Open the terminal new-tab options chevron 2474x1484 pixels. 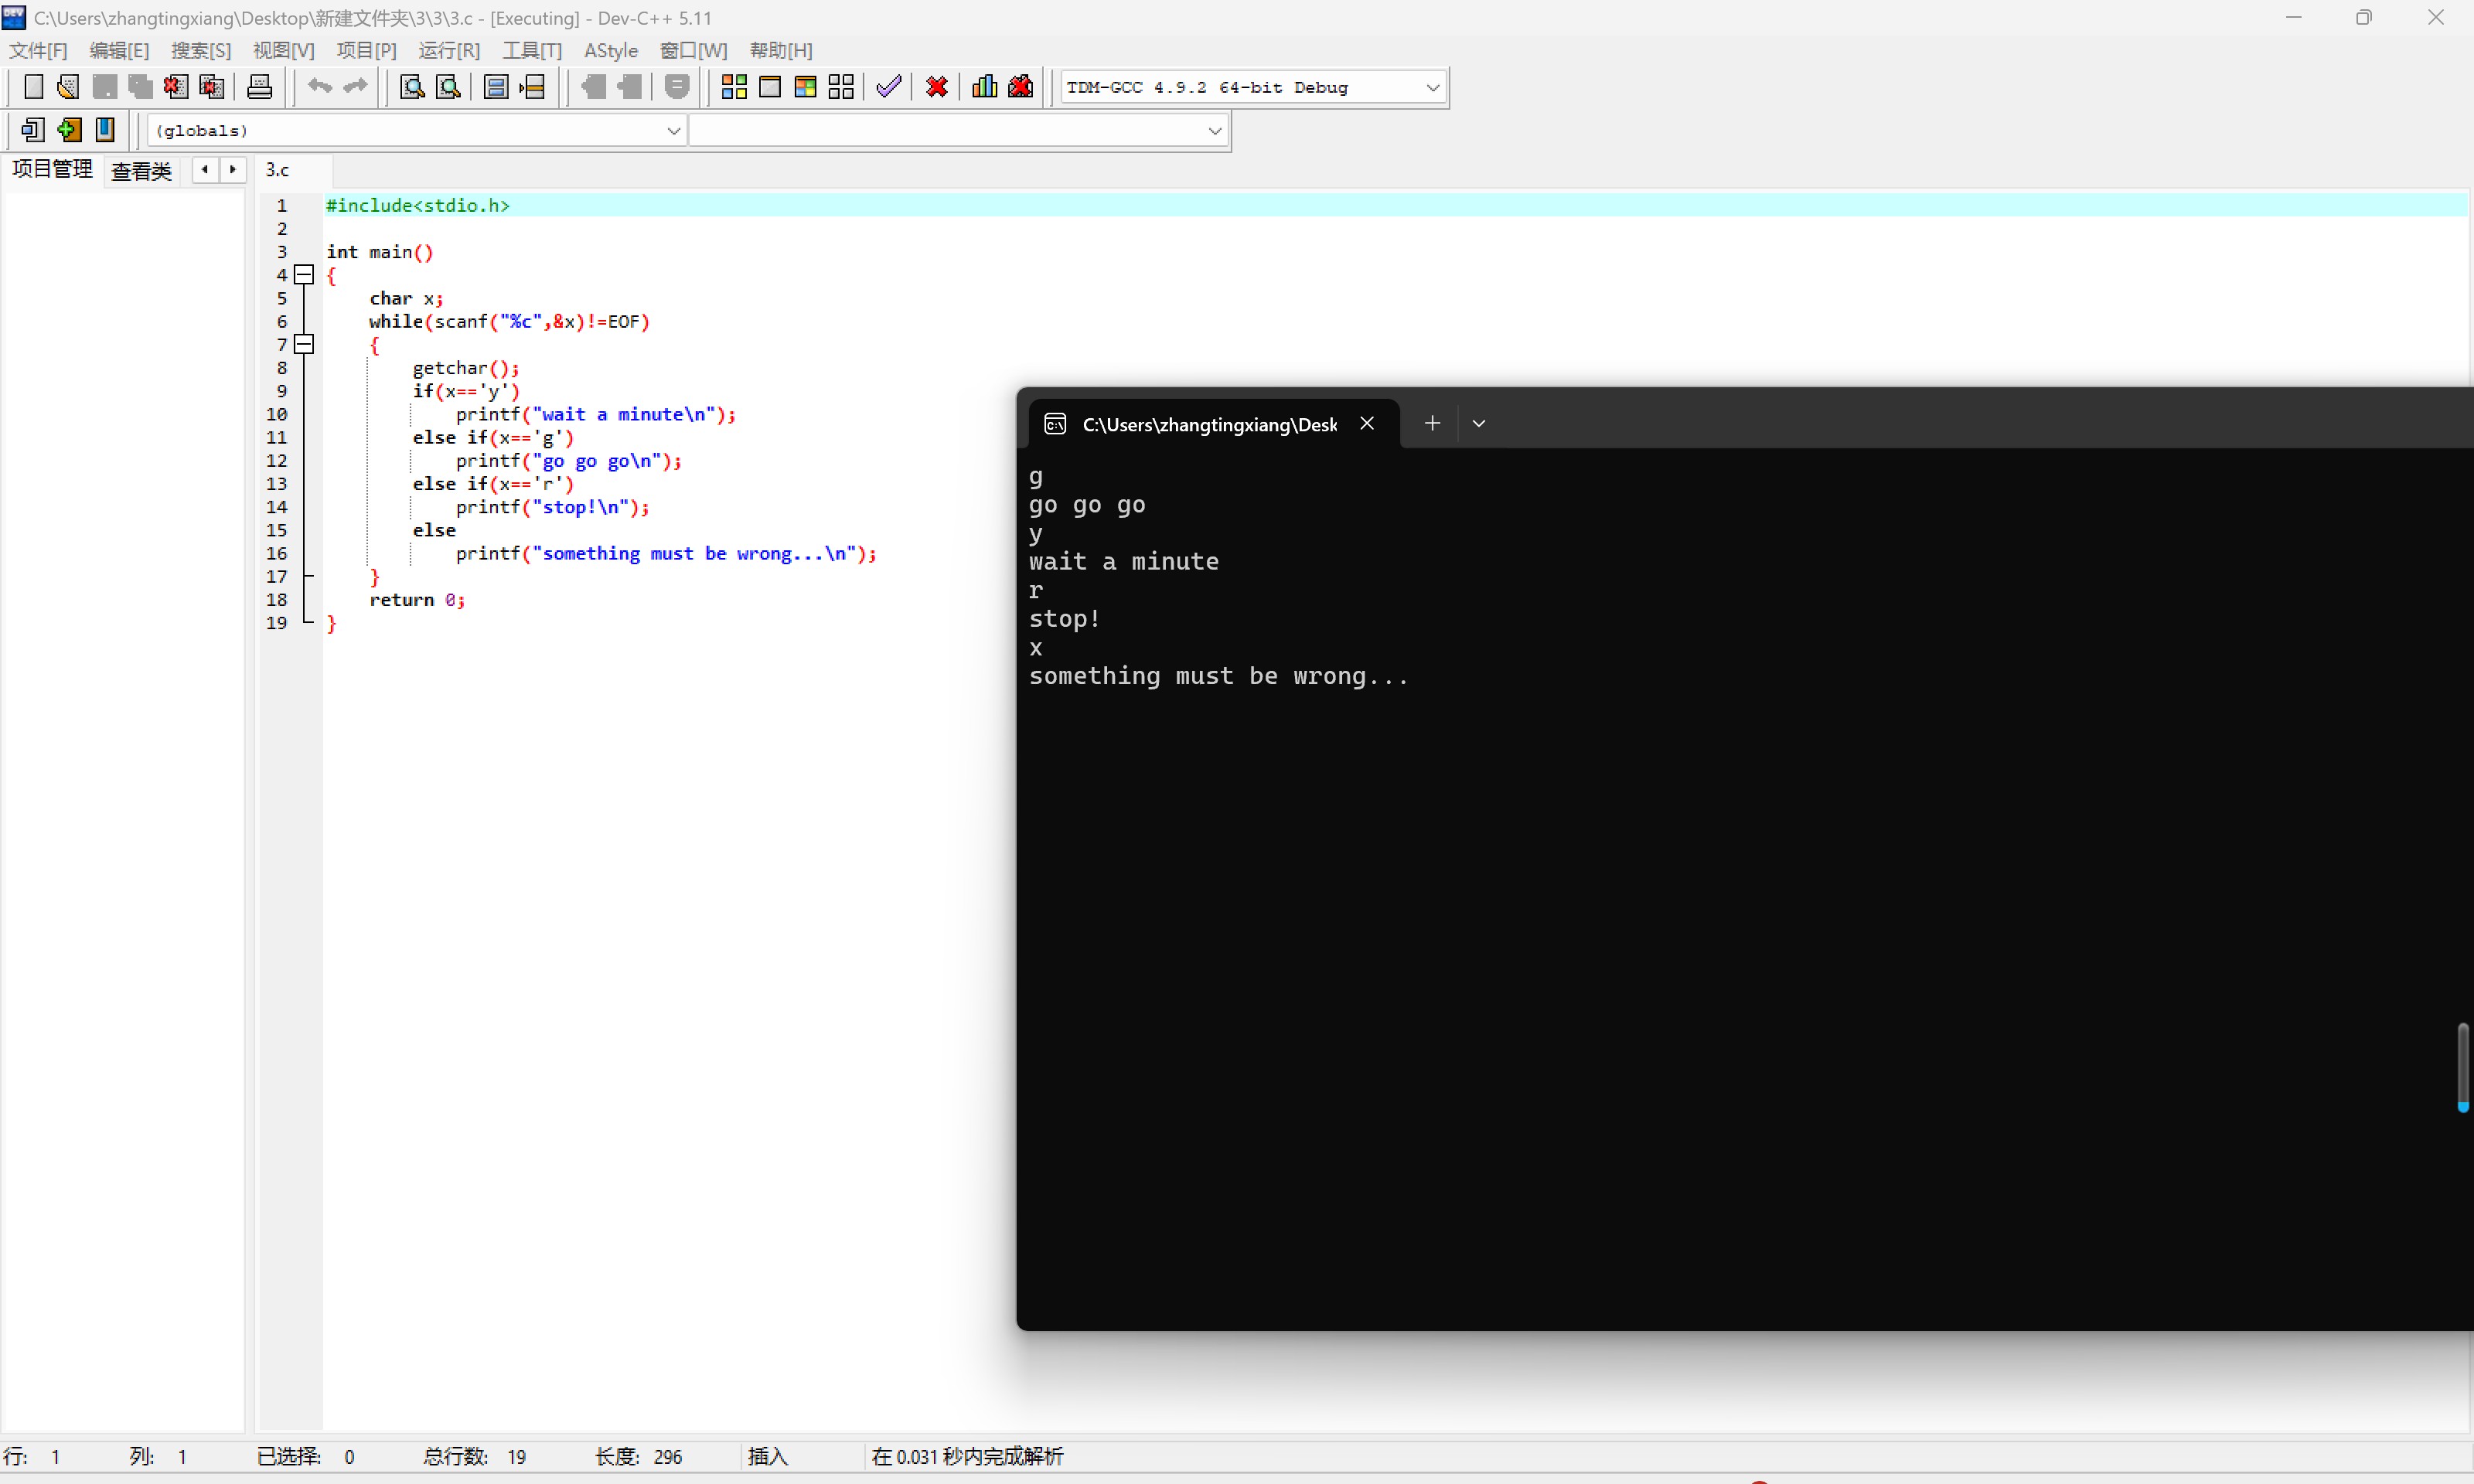[1478, 424]
